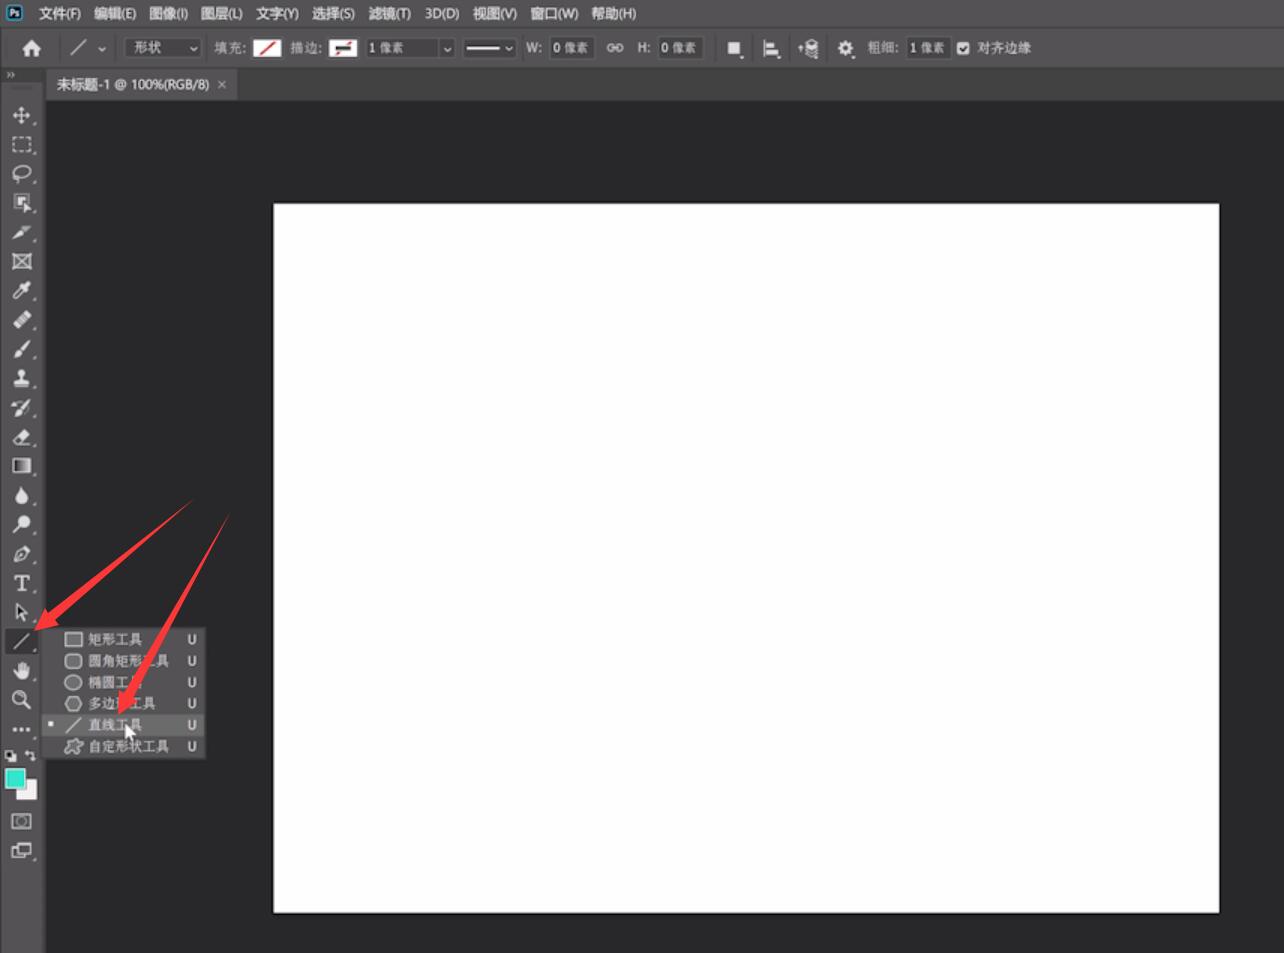Screen dimensions: 1284x953
Task: Select the Pen tool
Action: click(x=21, y=554)
